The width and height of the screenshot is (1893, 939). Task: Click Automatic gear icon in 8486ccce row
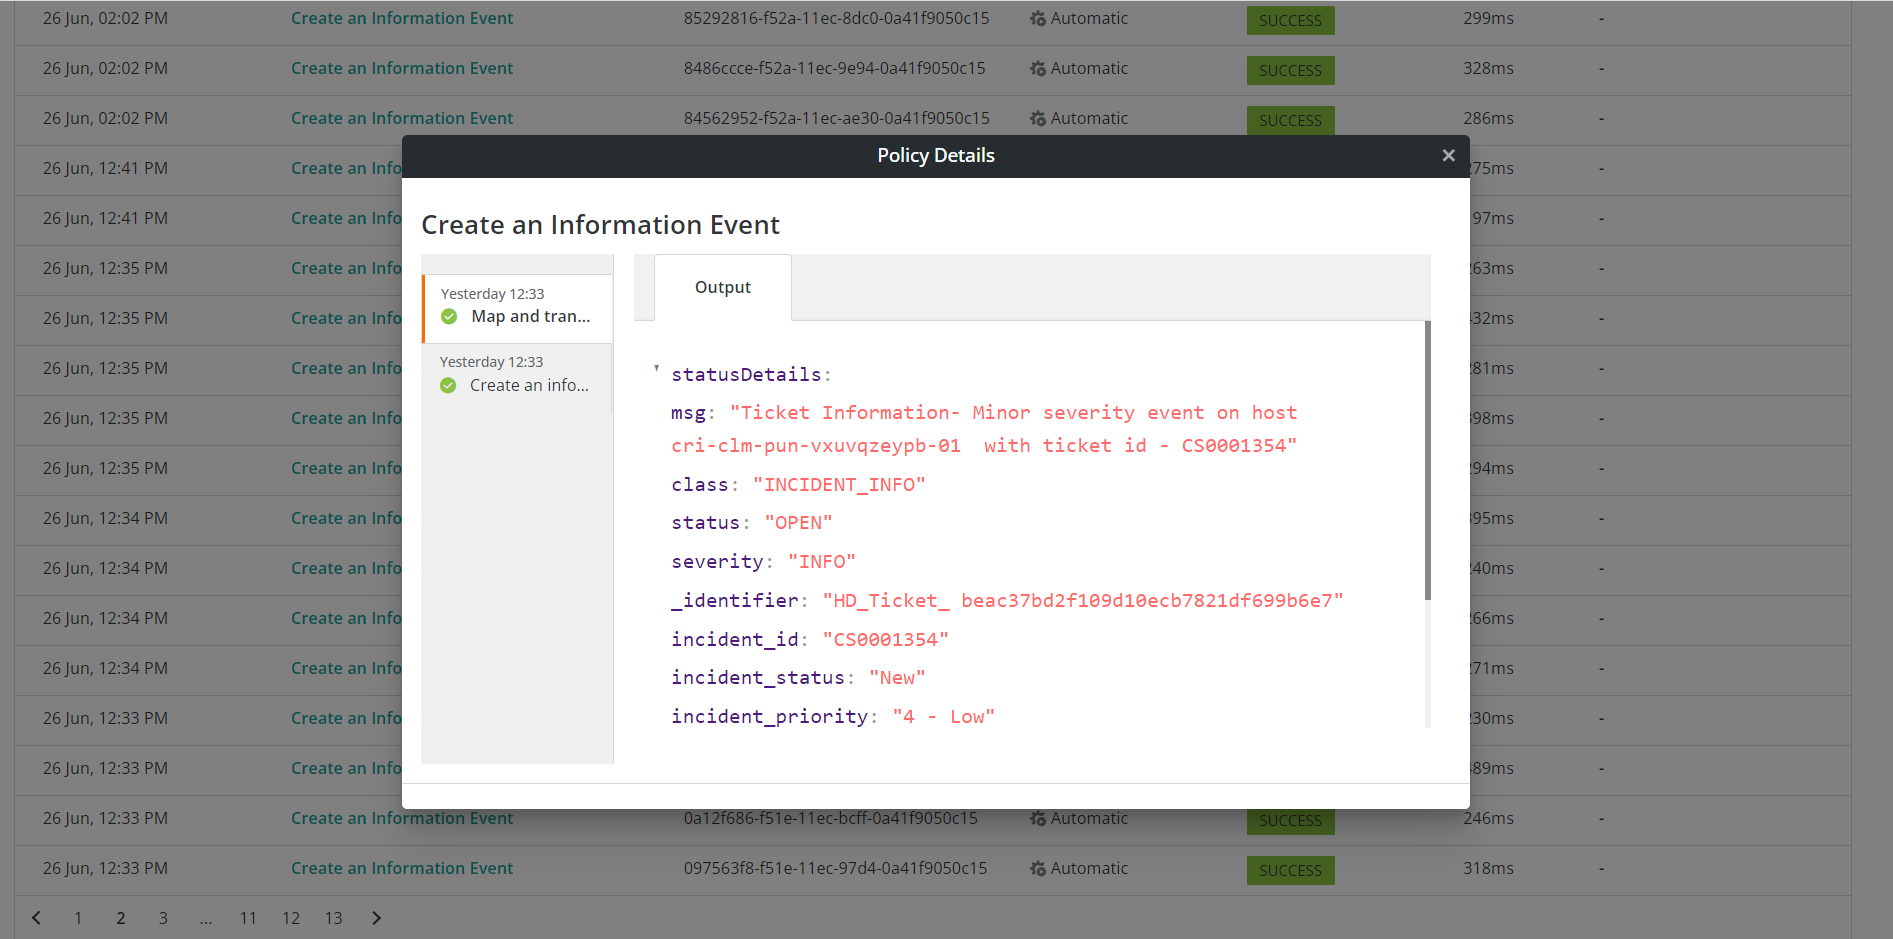(1038, 69)
